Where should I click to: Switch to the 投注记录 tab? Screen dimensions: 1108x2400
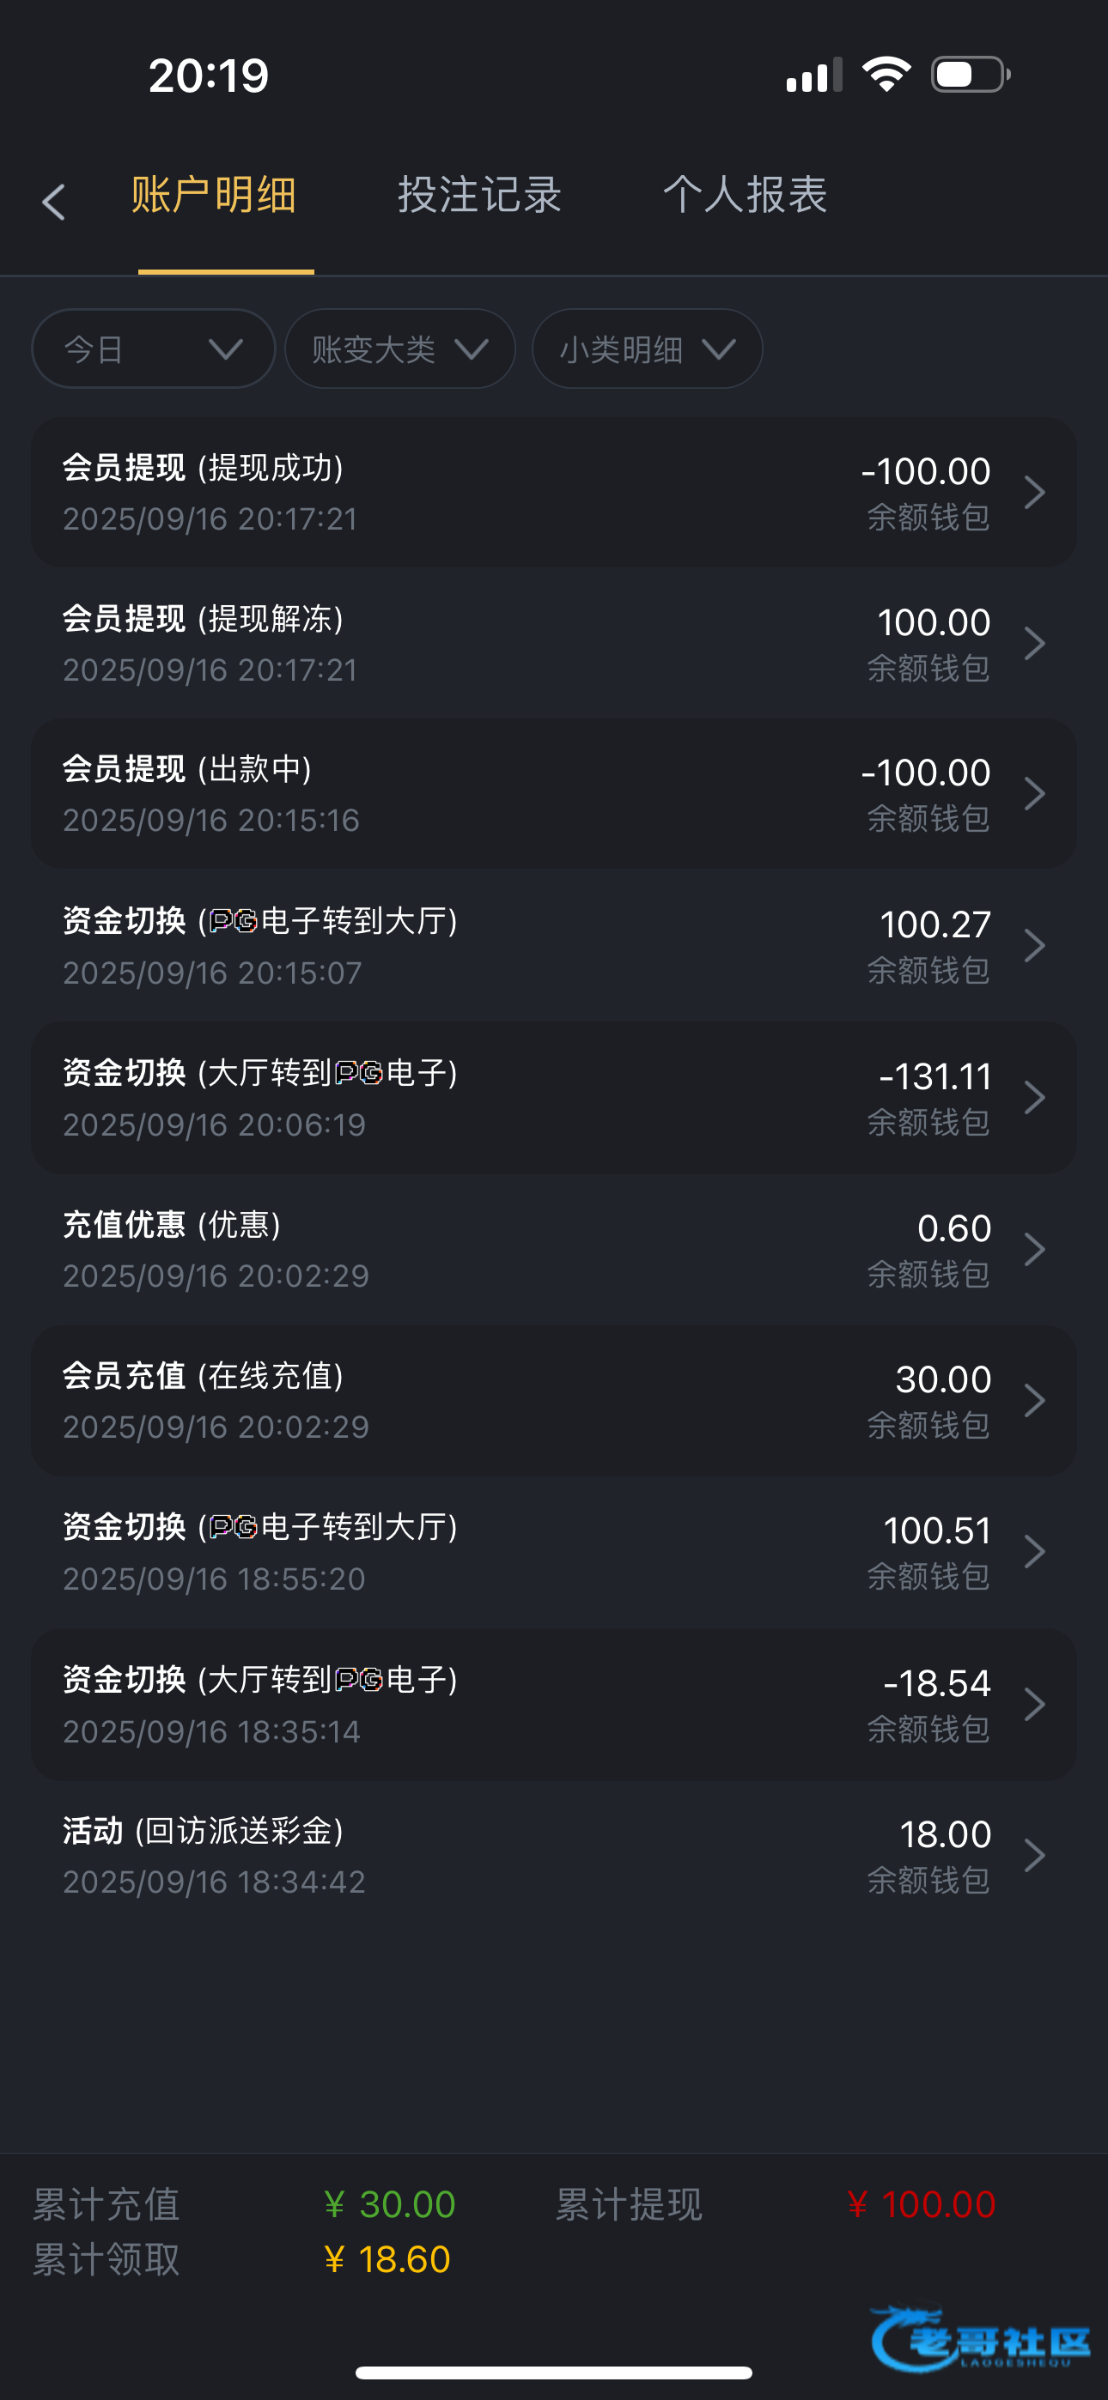pyautogui.click(x=479, y=195)
